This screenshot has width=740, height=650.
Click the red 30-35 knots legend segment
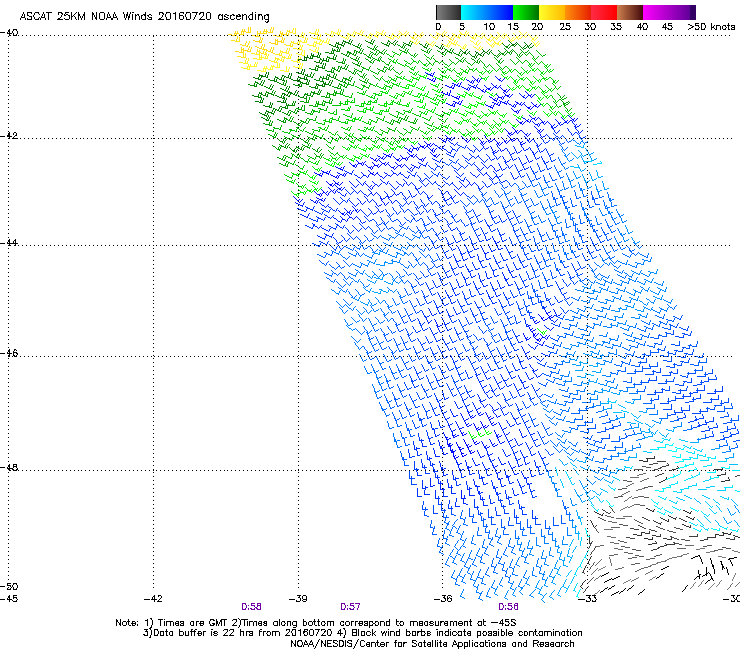click(604, 12)
